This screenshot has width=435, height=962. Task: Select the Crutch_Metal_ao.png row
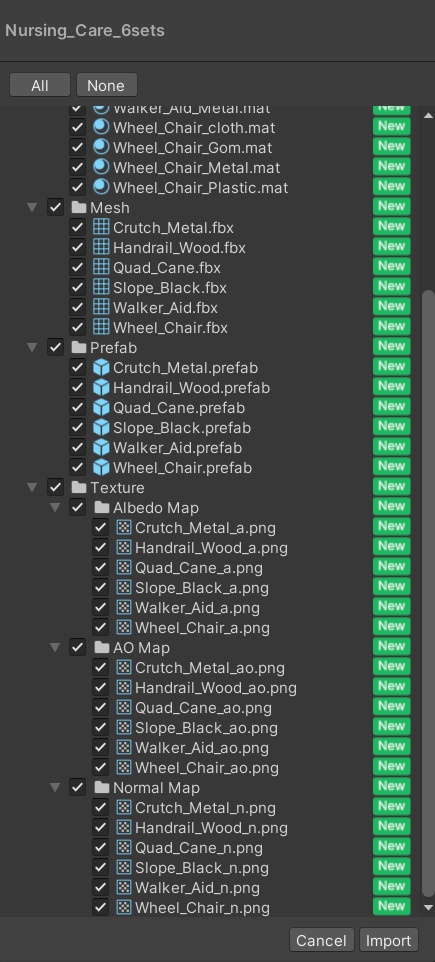[x=209, y=668]
